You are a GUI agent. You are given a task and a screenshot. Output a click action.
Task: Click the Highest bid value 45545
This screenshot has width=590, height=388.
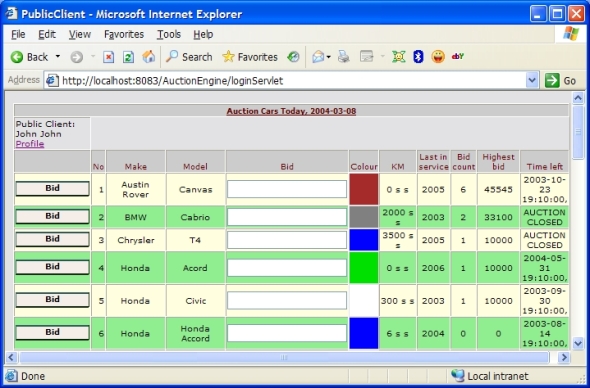point(498,189)
